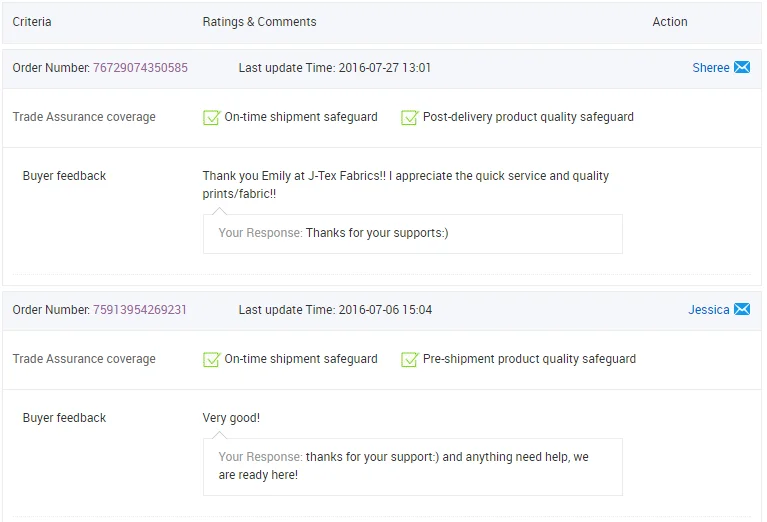
Task: Click the response box mentioning 'anything need help'
Action: click(412, 466)
